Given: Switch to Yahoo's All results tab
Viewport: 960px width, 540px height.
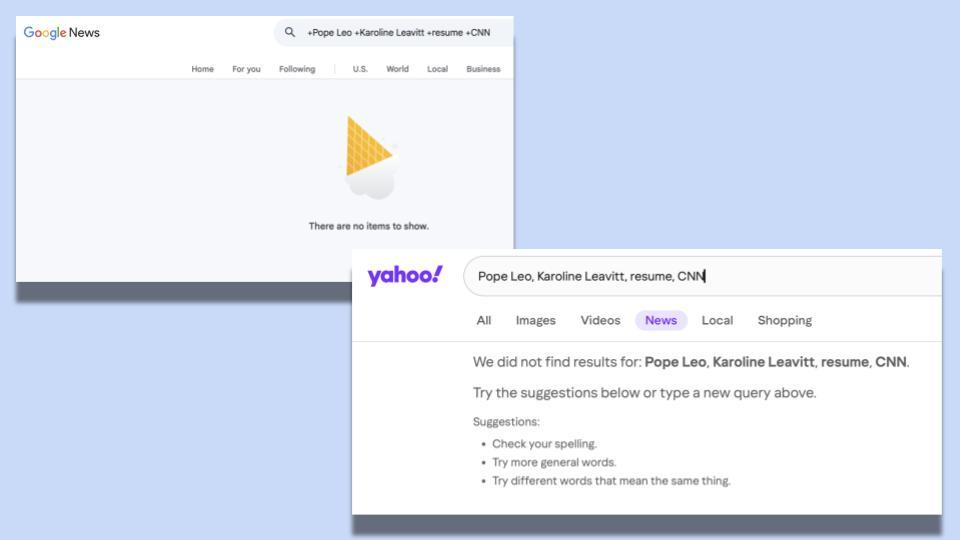Looking at the screenshot, I should (x=484, y=320).
